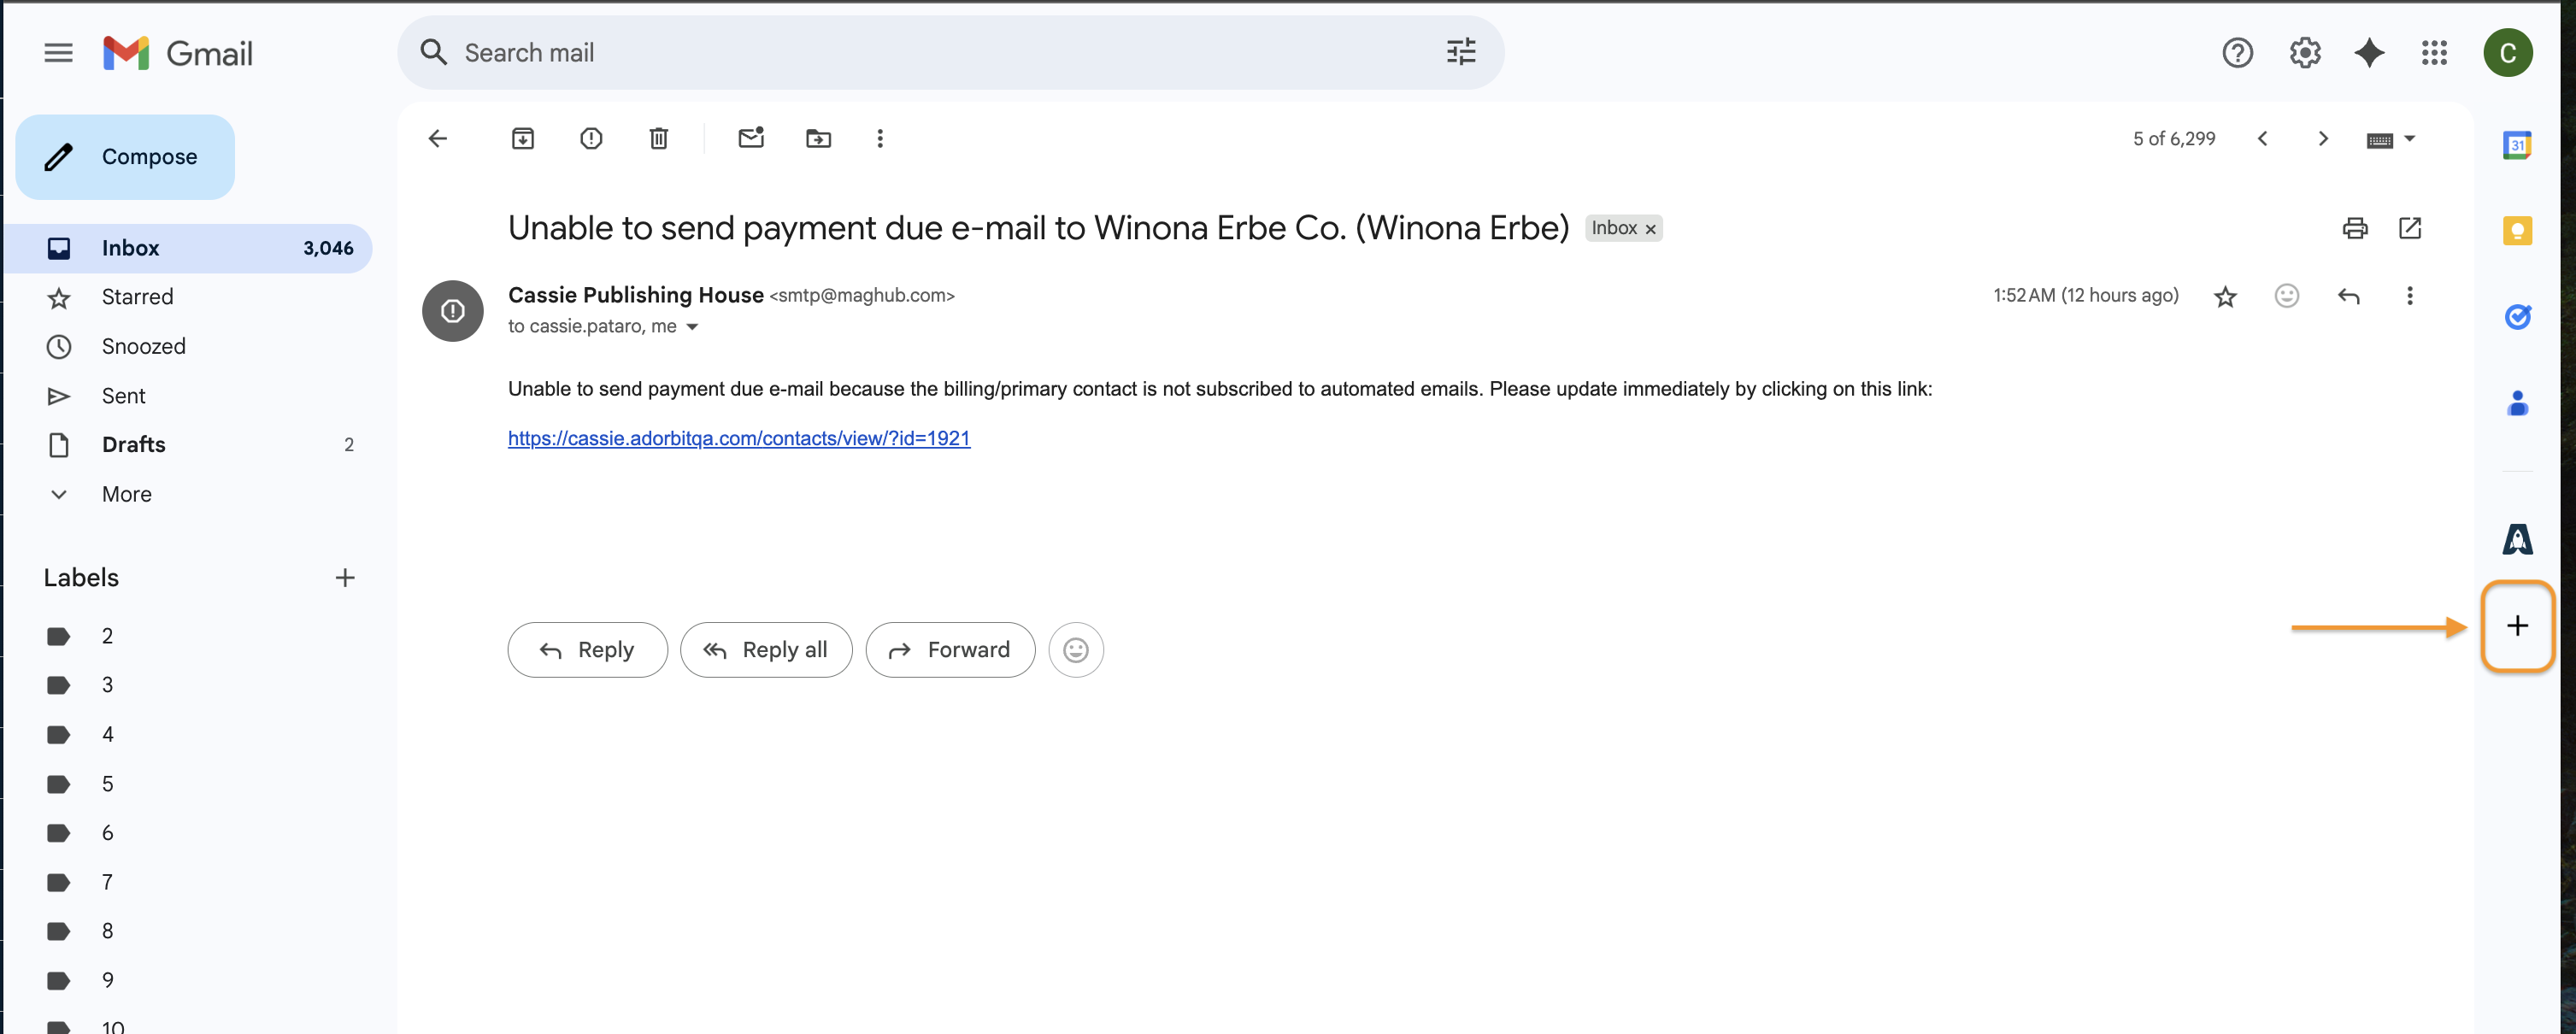
Task: Mark email as unread
Action: (x=751, y=138)
